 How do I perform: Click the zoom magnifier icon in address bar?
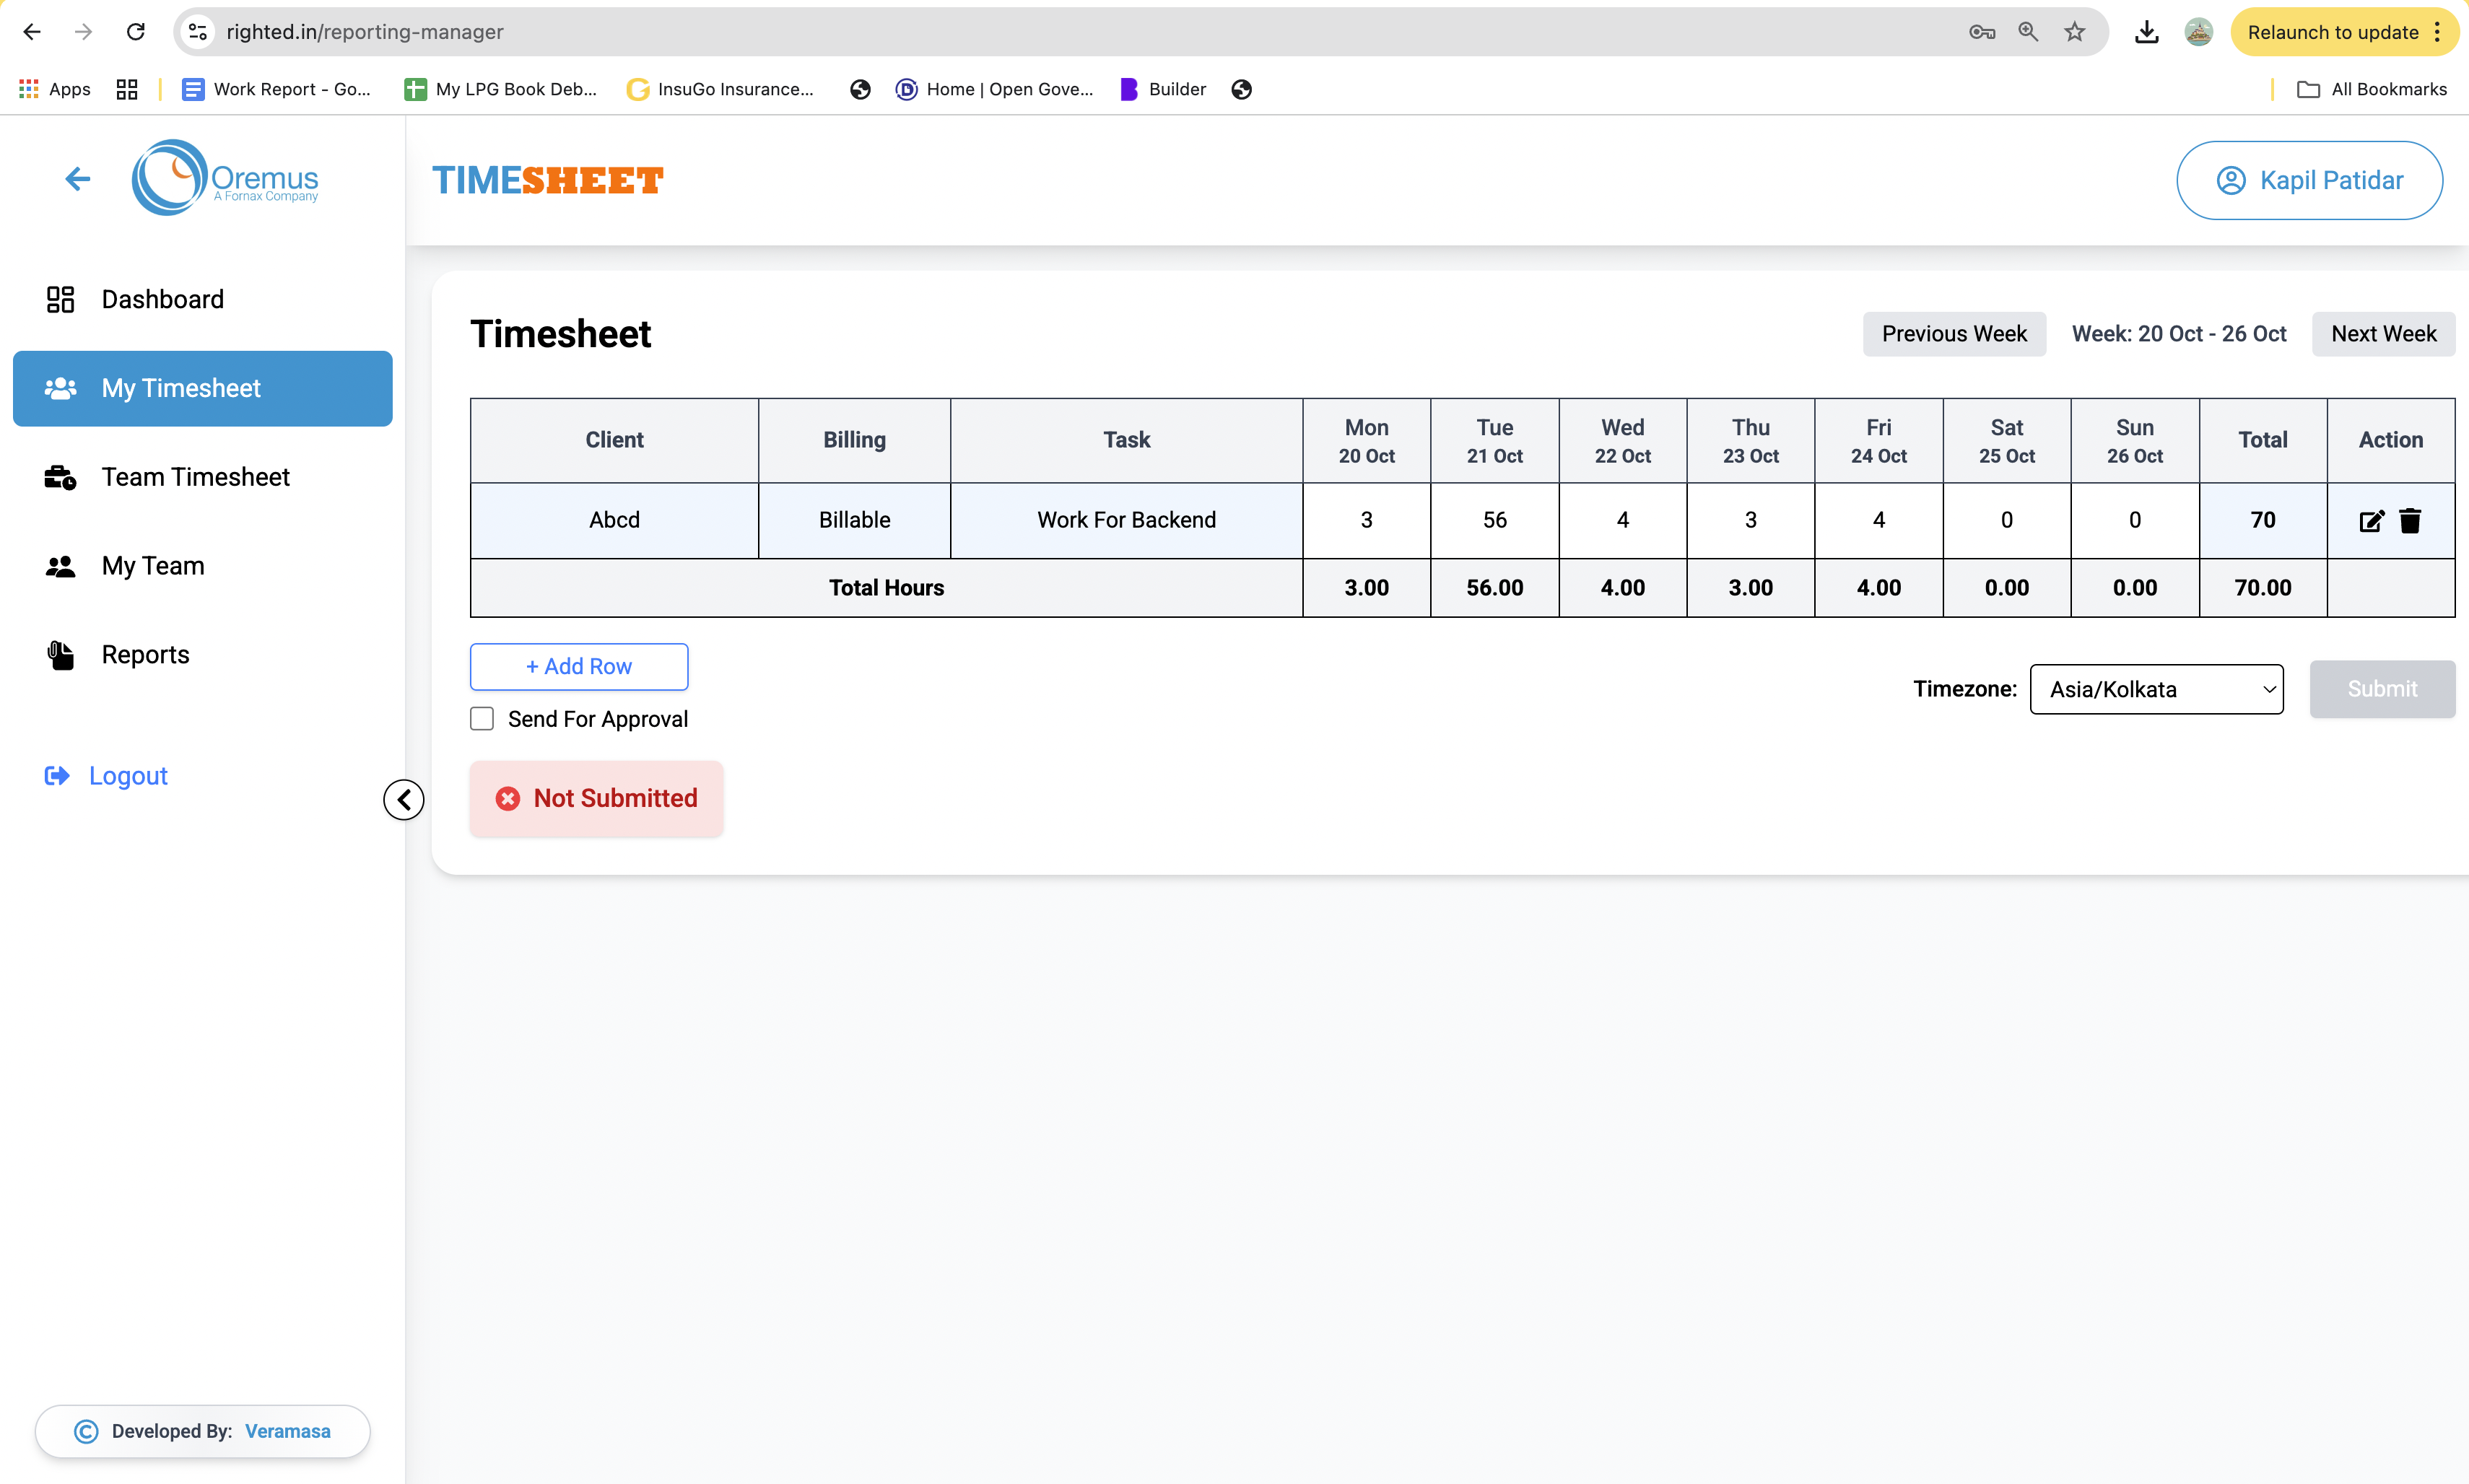[2028, 32]
